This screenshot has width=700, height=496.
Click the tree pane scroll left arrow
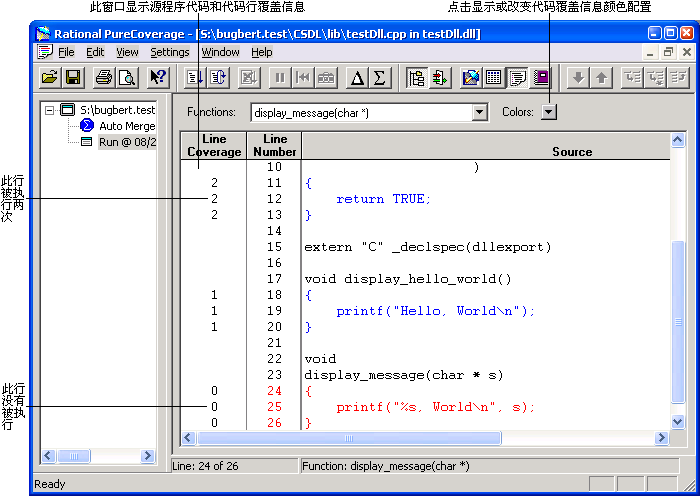coord(48,456)
